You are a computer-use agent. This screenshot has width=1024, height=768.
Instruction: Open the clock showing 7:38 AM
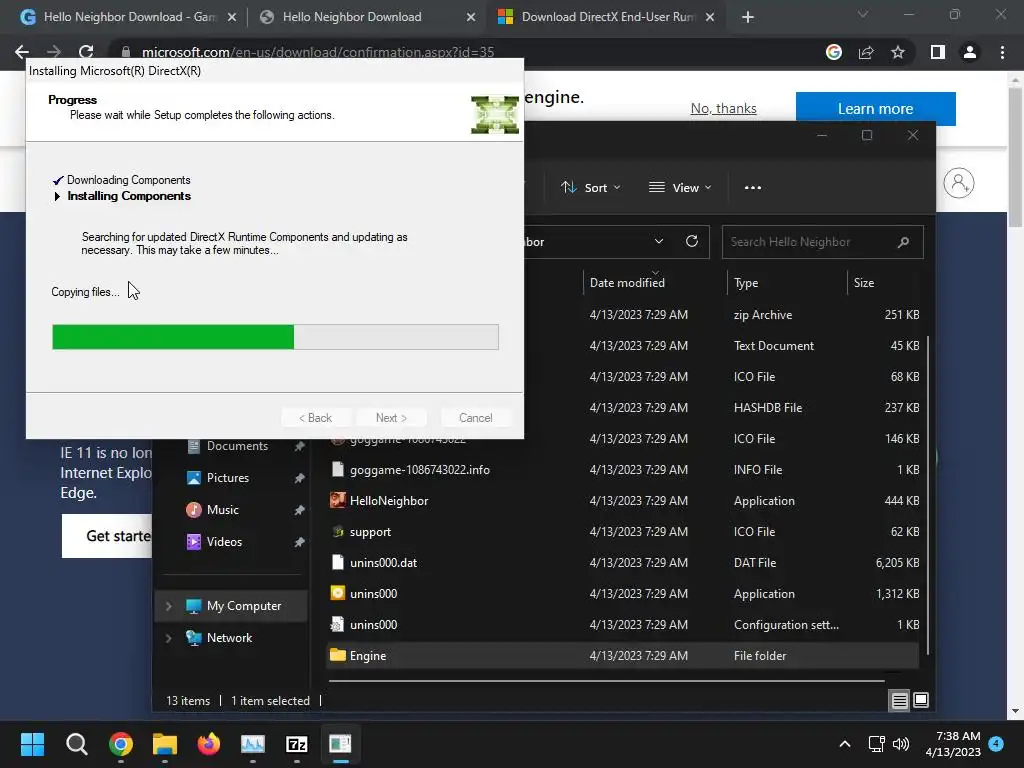[x=953, y=744]
